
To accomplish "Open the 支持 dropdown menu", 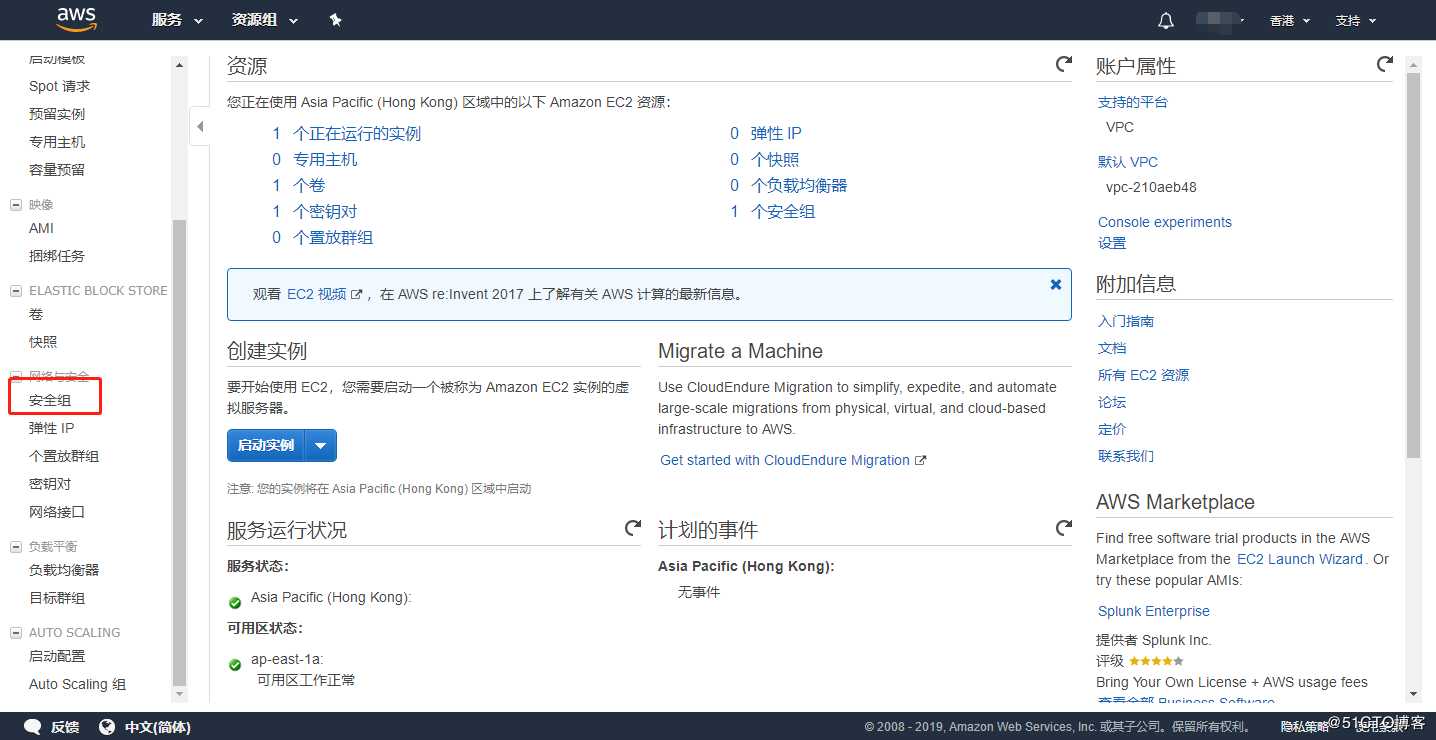I will [1356, 20].
